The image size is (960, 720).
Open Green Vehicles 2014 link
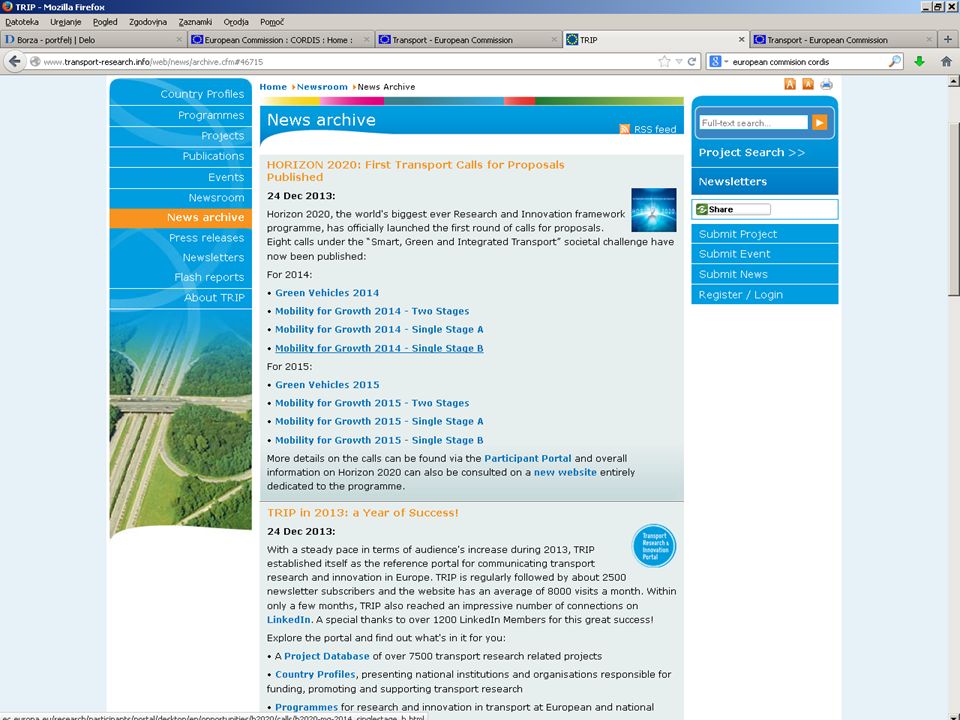[x=327, y=293]
